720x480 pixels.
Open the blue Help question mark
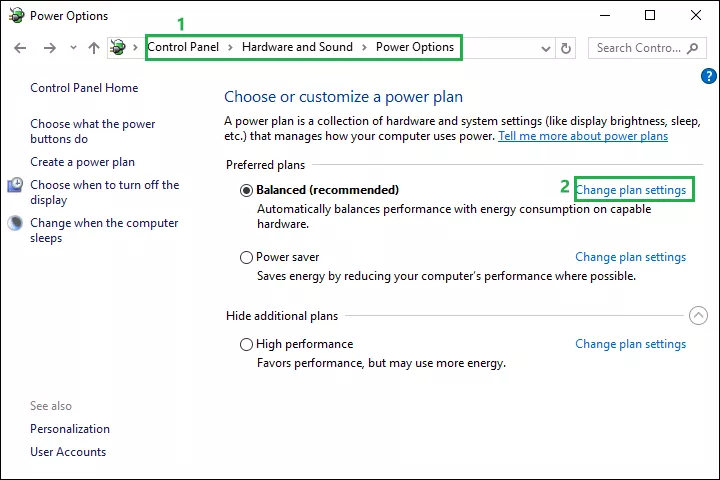[709, 76]
